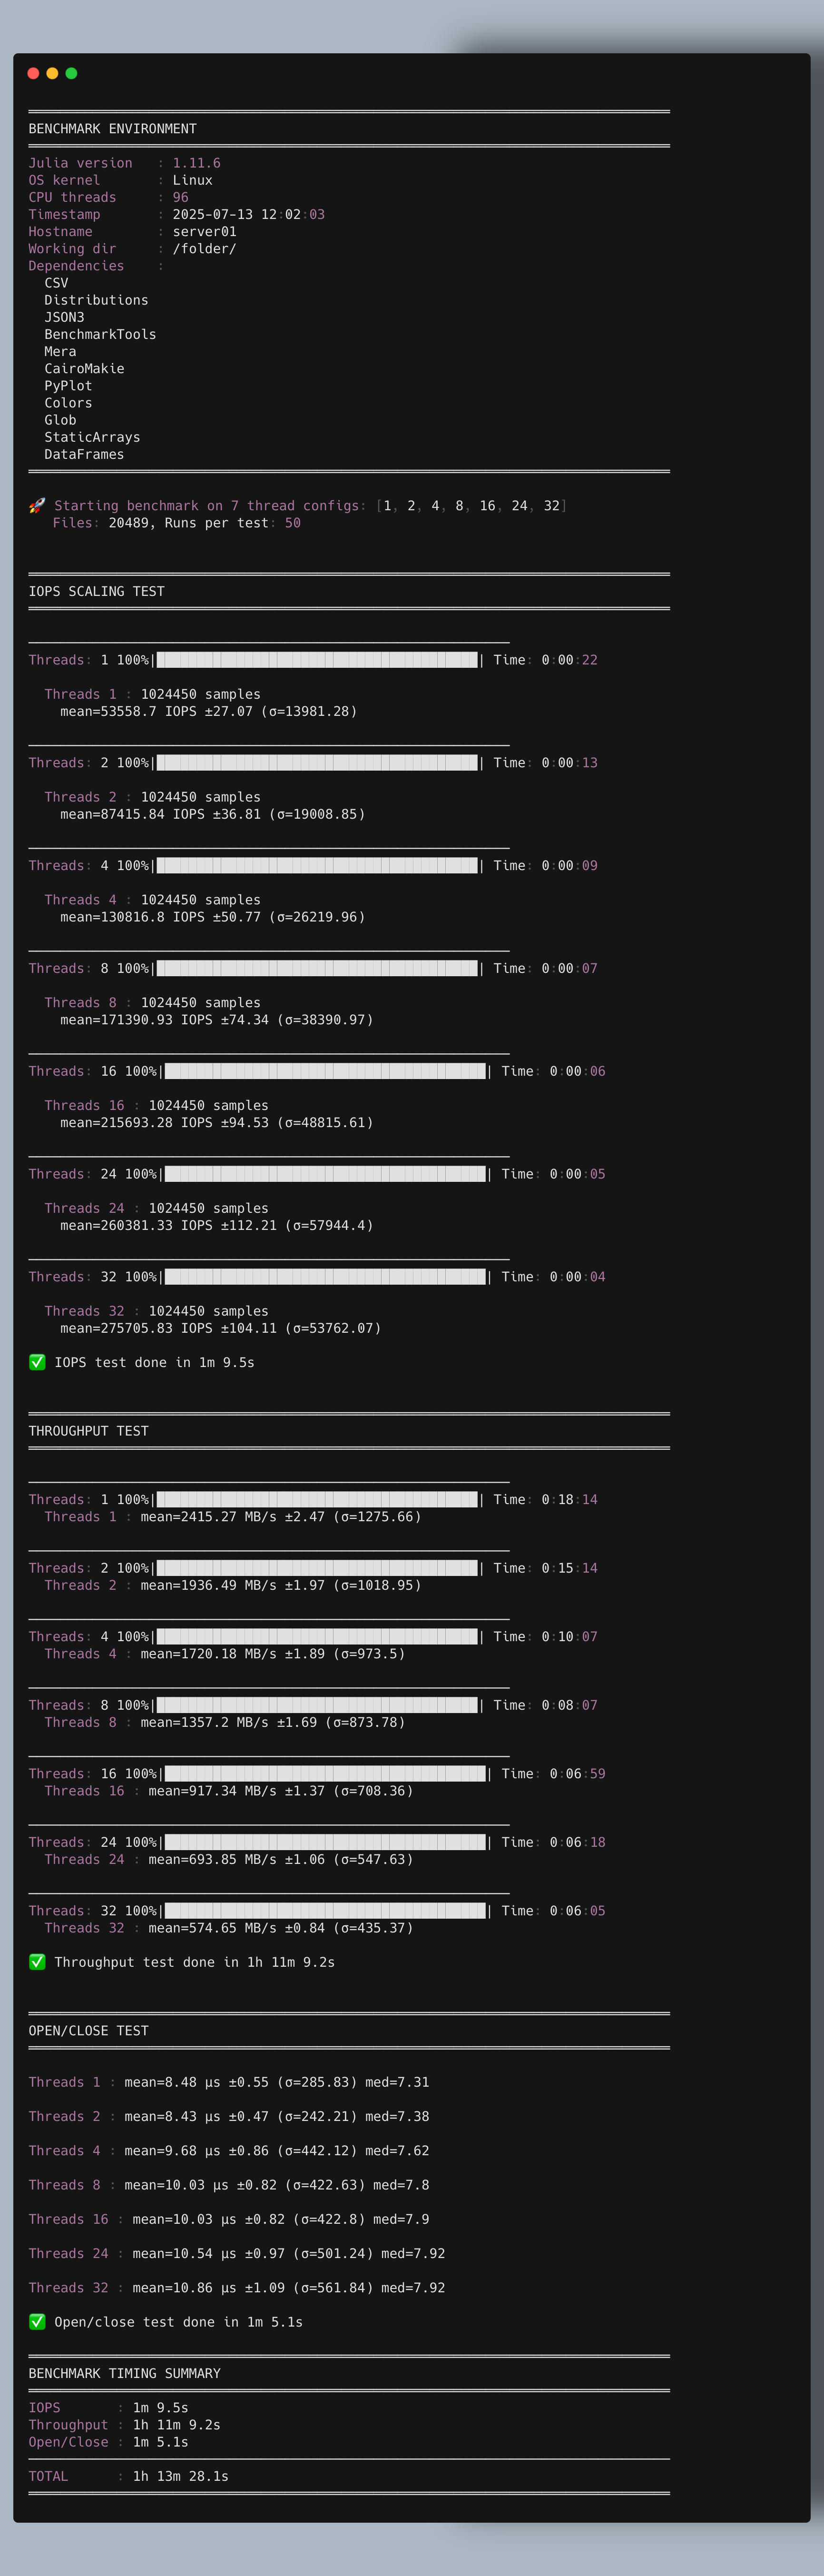Click mean=130816.8 IOPS result line
The height and width of the screenshot is (2576, 824).
pos(212,917)
